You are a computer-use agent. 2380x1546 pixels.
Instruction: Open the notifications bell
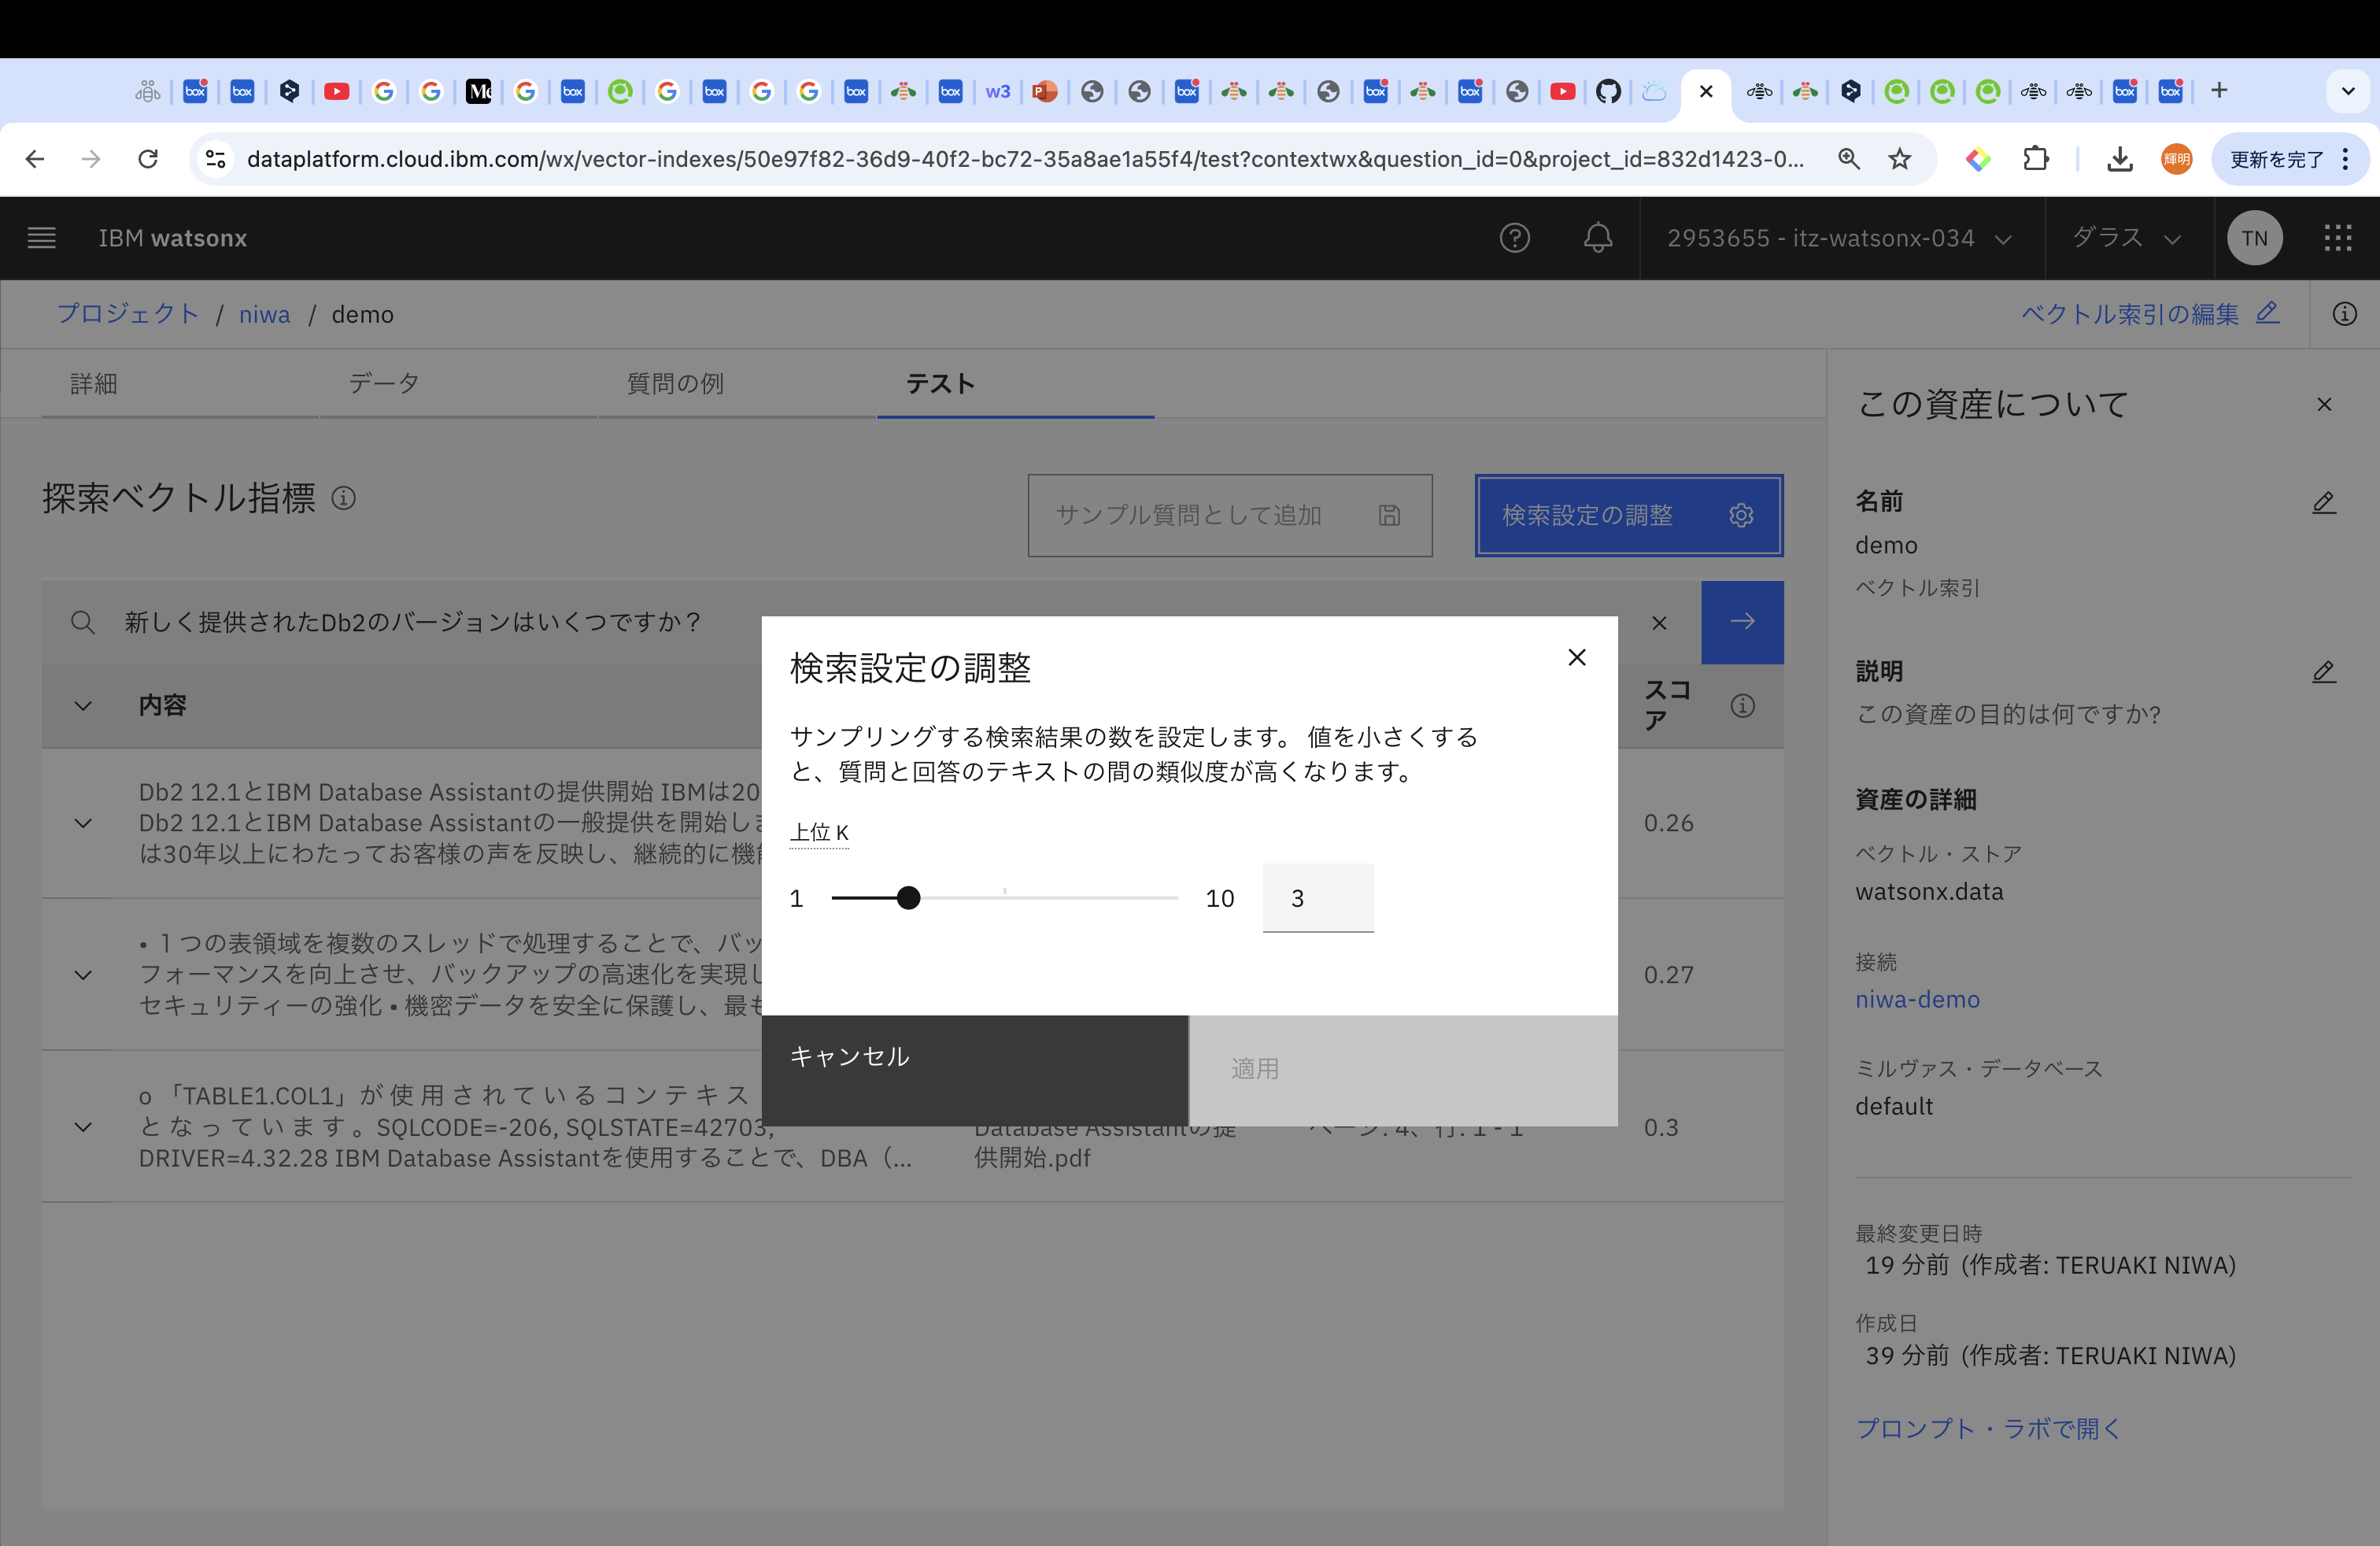click(x=1597, y=238)
